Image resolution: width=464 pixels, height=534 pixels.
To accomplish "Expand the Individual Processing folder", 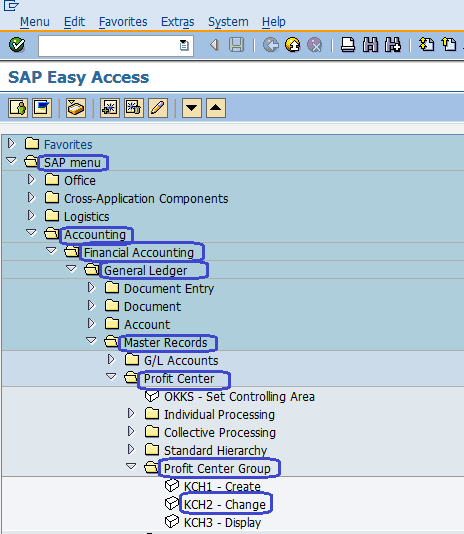I will coord(131,413).
